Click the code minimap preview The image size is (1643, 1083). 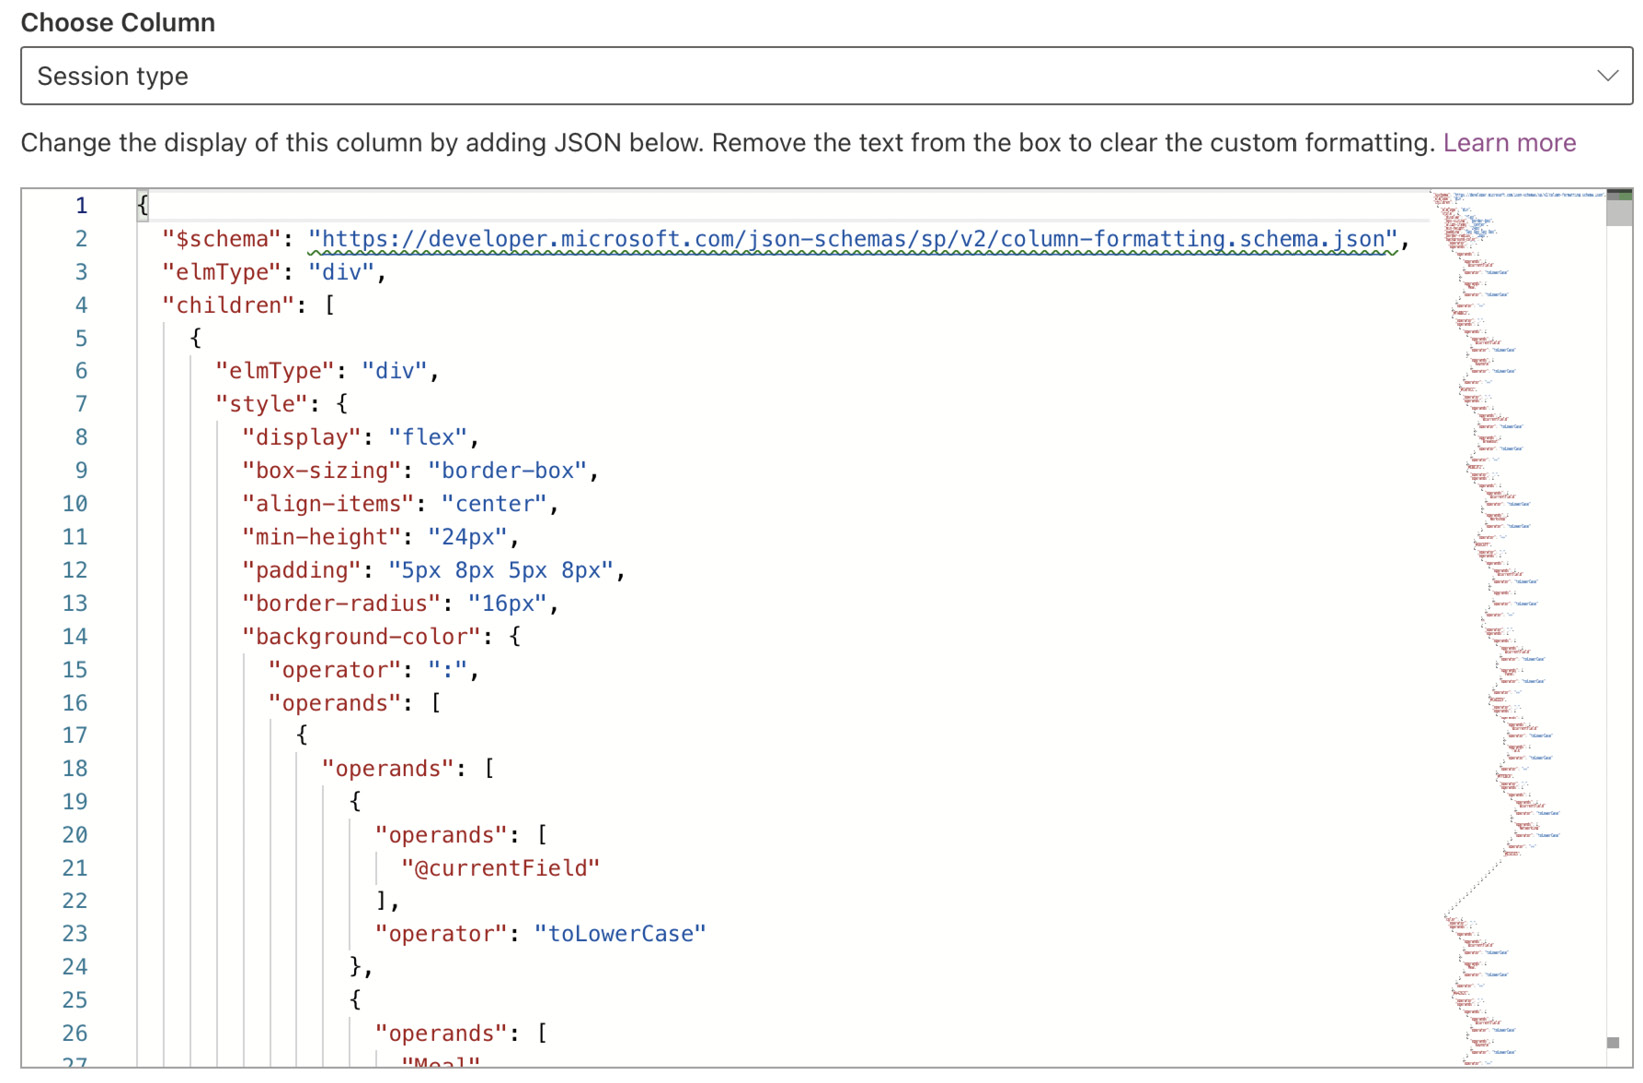pos(1517,627)
